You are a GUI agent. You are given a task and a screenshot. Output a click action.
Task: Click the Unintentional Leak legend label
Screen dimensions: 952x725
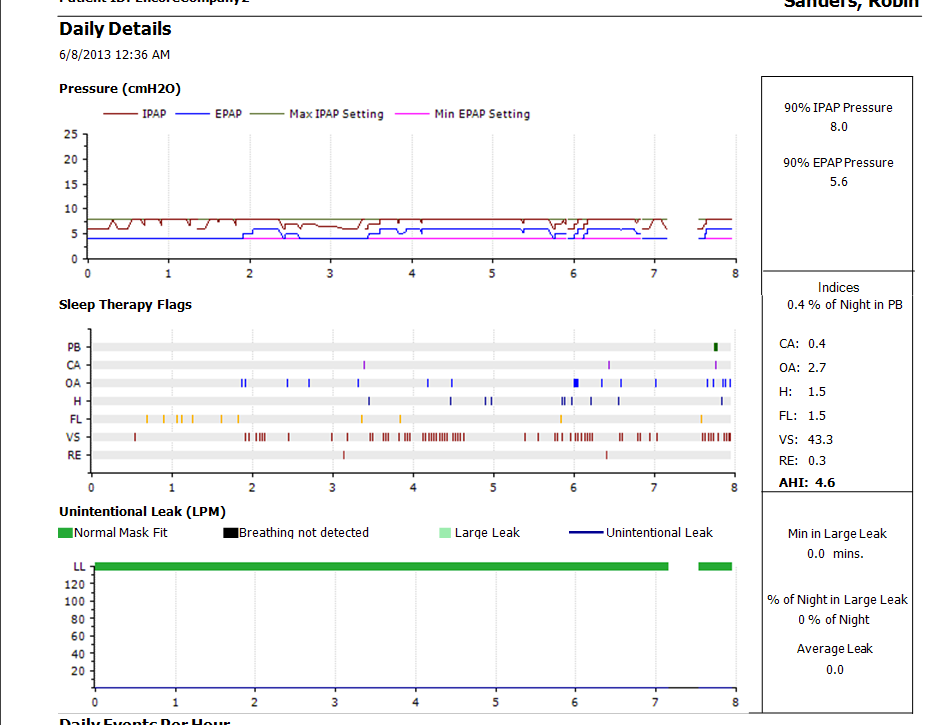[x=659, y=533]
